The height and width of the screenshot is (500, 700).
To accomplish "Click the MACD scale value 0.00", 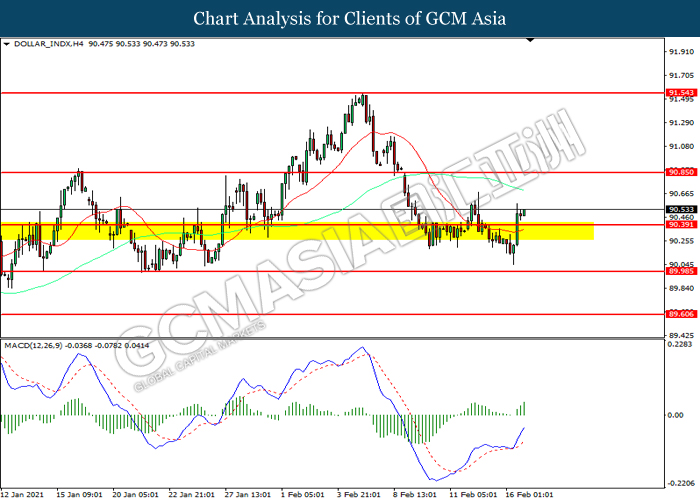I will tap(675, 415).
